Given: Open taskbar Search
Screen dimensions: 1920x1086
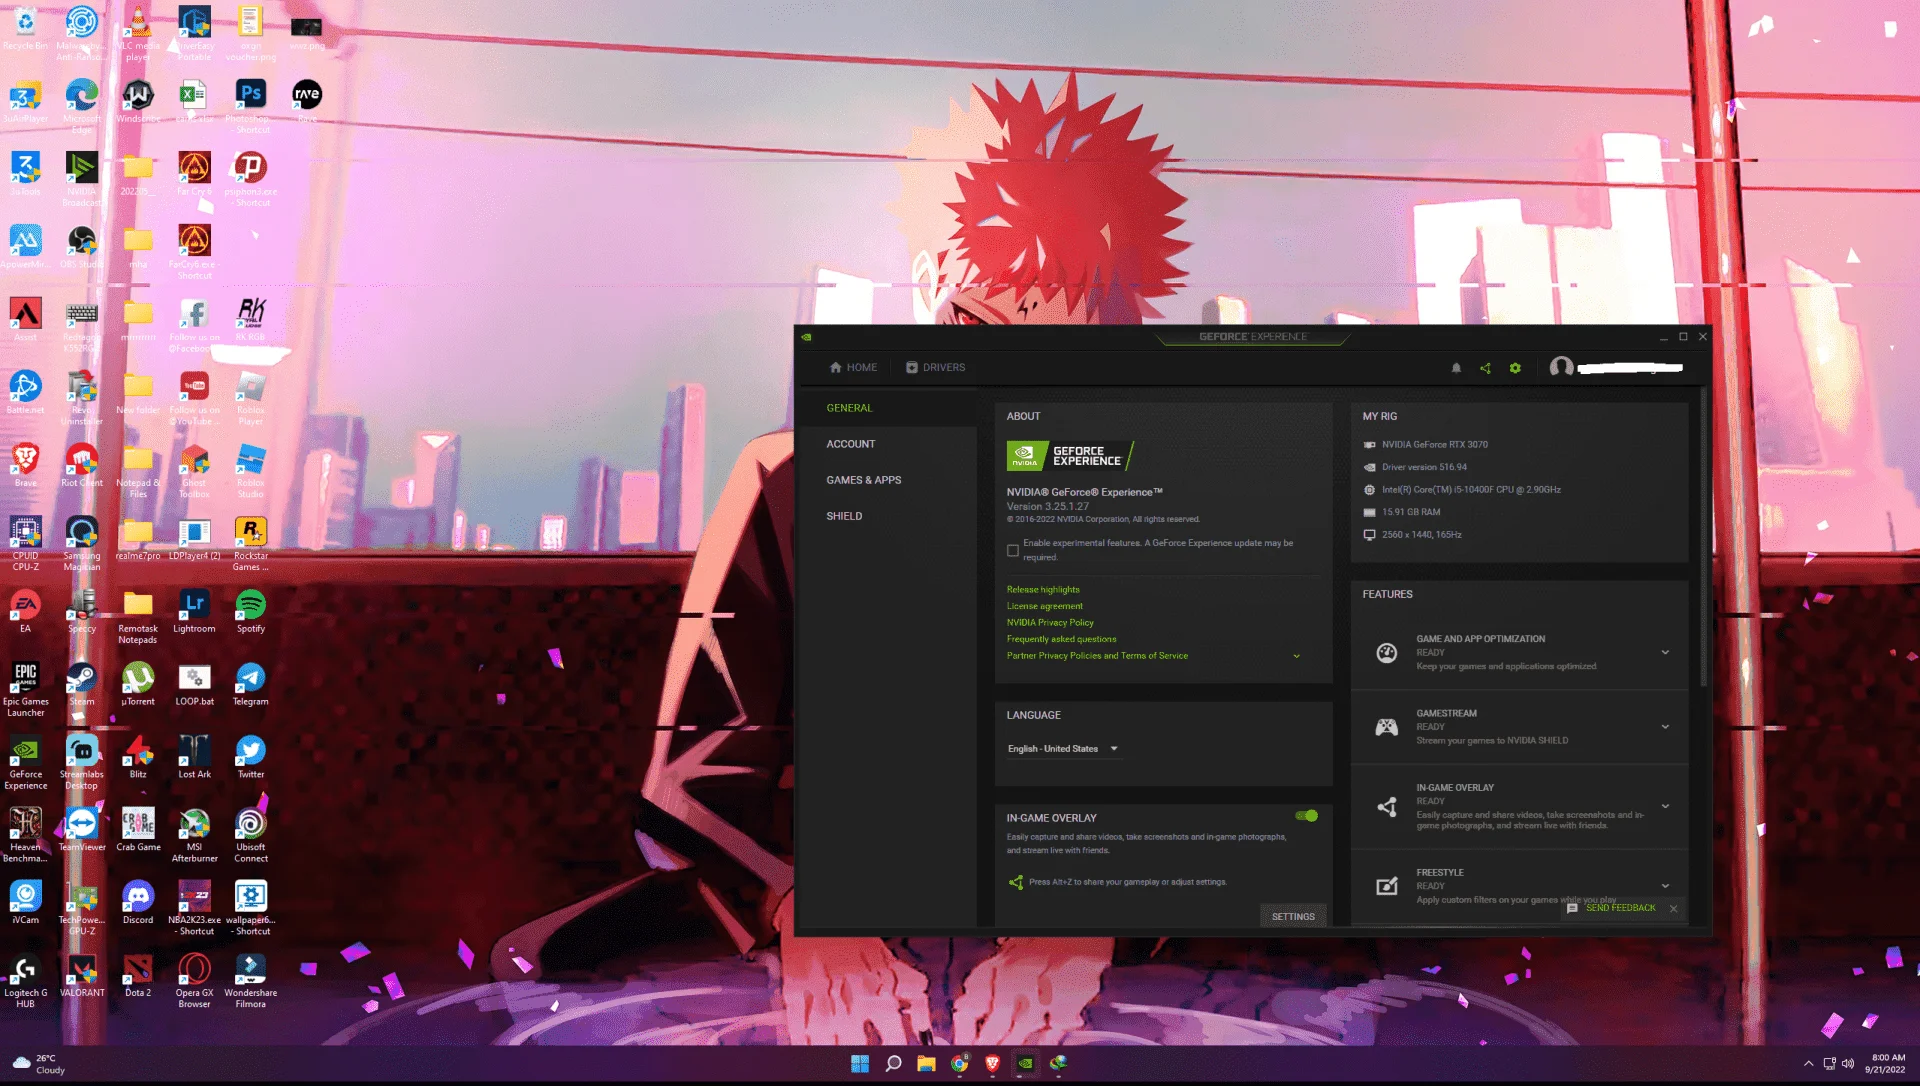Looking at the screenshot, I should (x=893, y=1063).
